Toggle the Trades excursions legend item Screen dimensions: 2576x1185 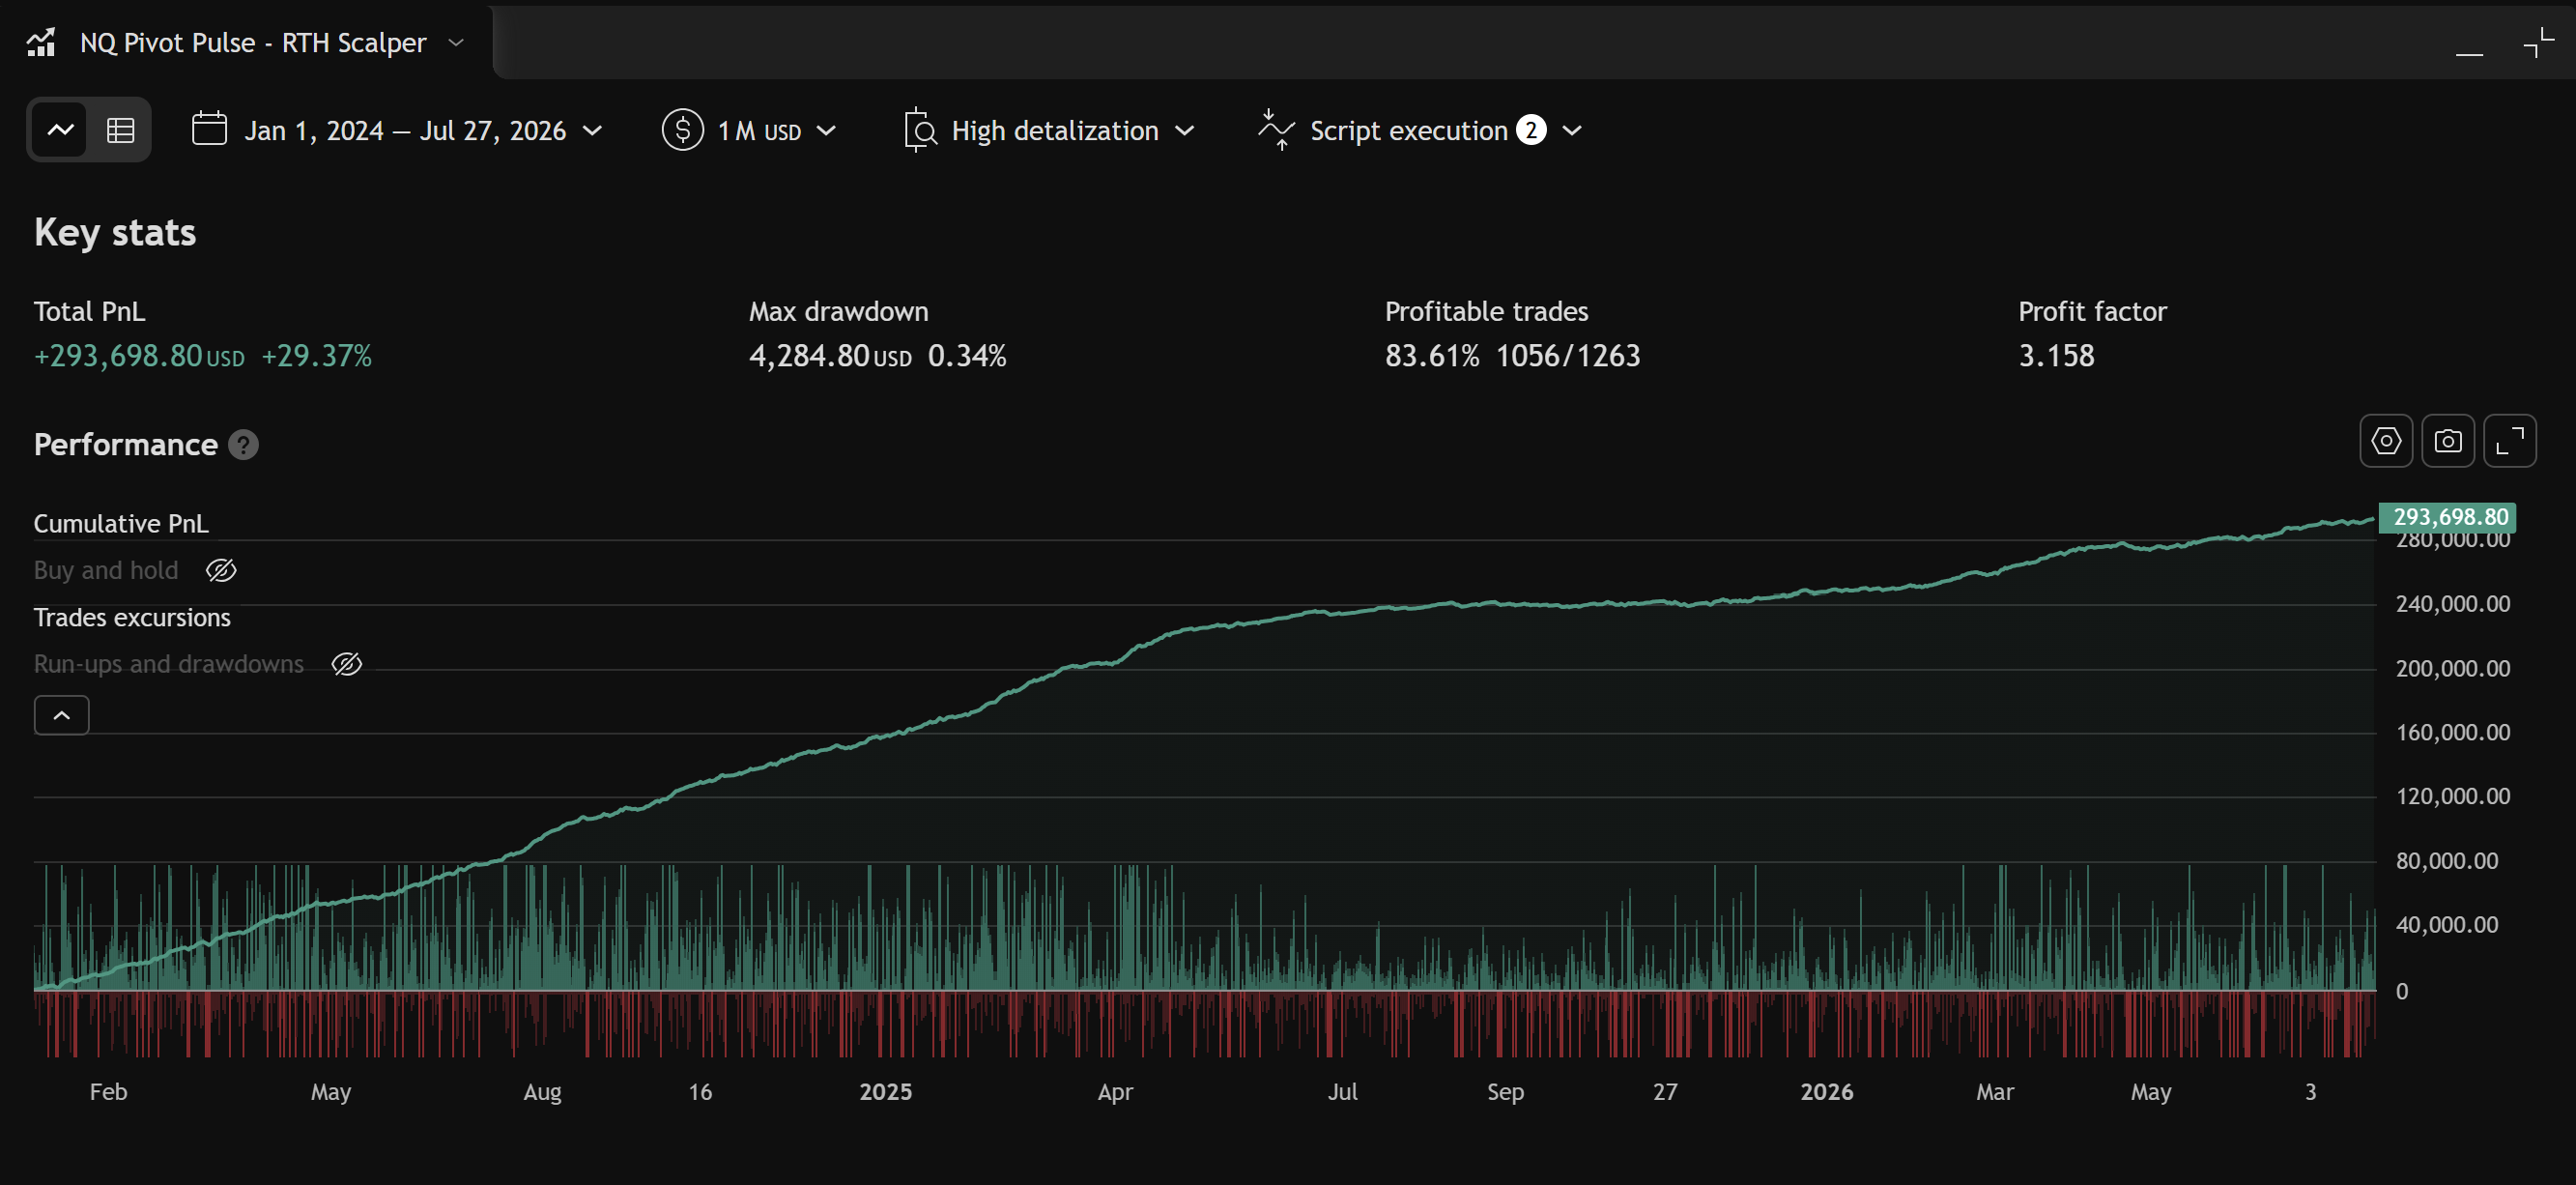coord(132,618)
